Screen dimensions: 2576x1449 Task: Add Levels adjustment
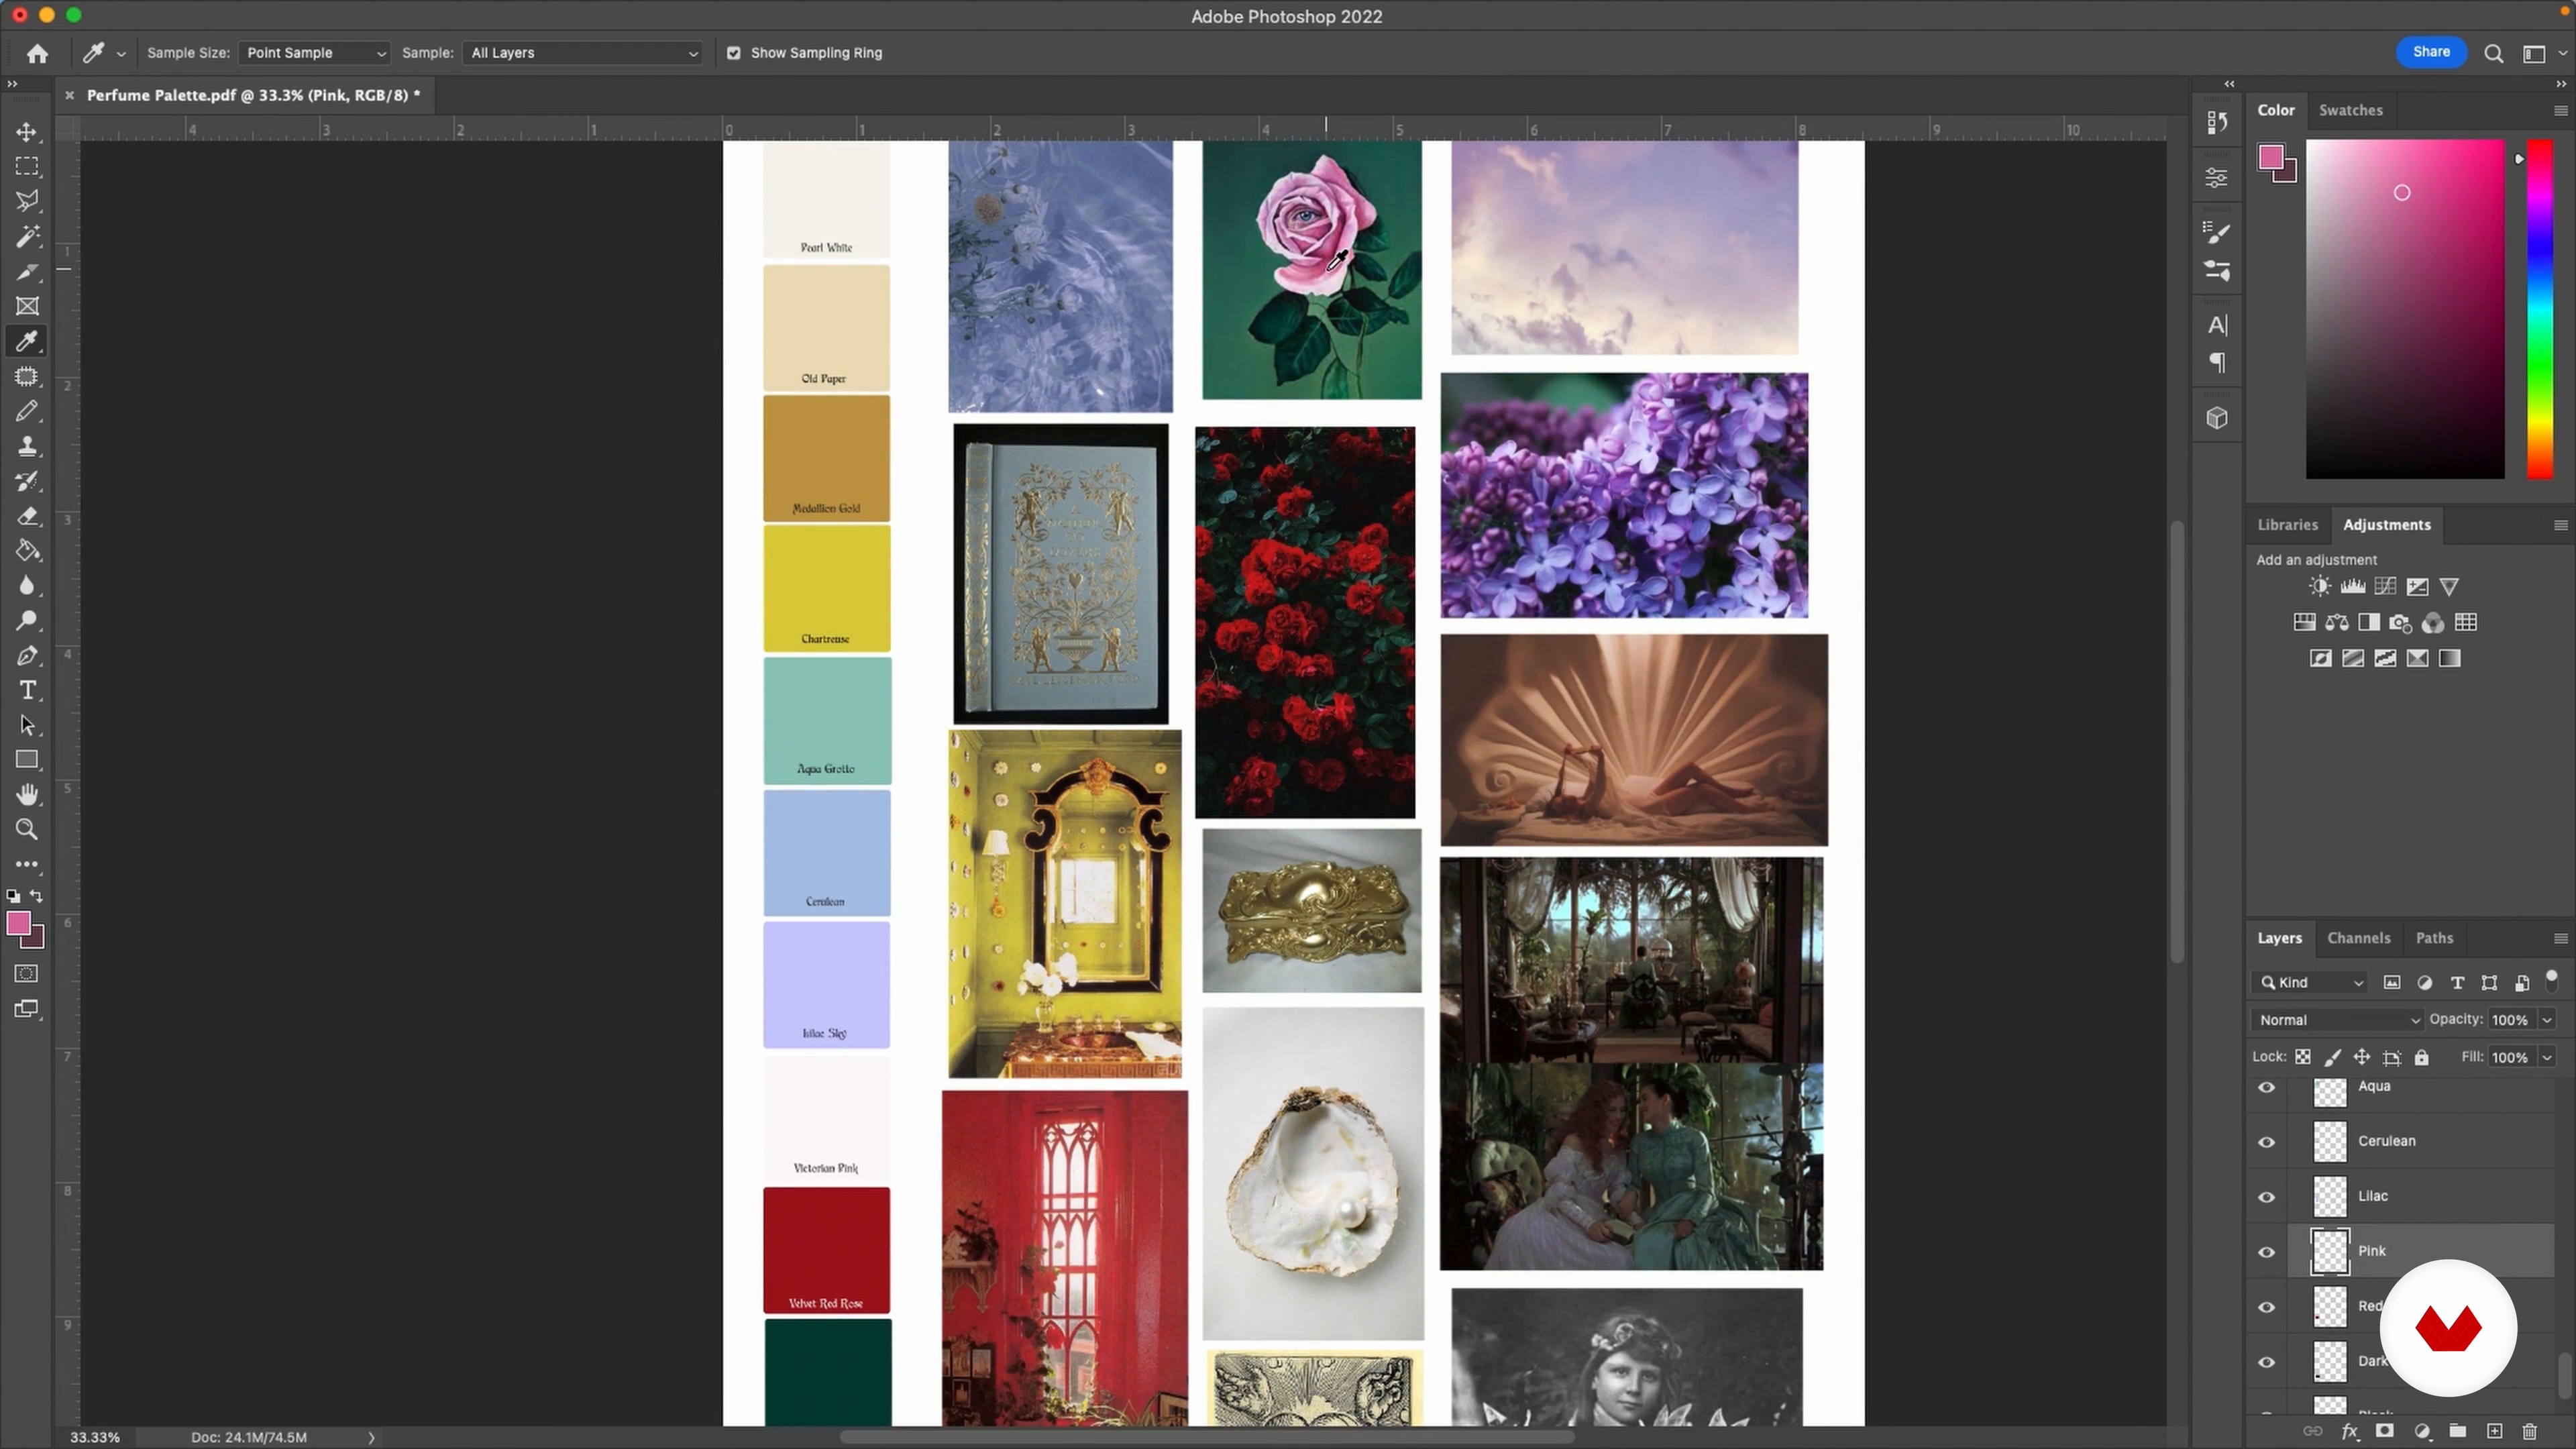(x=2353, y=587)
